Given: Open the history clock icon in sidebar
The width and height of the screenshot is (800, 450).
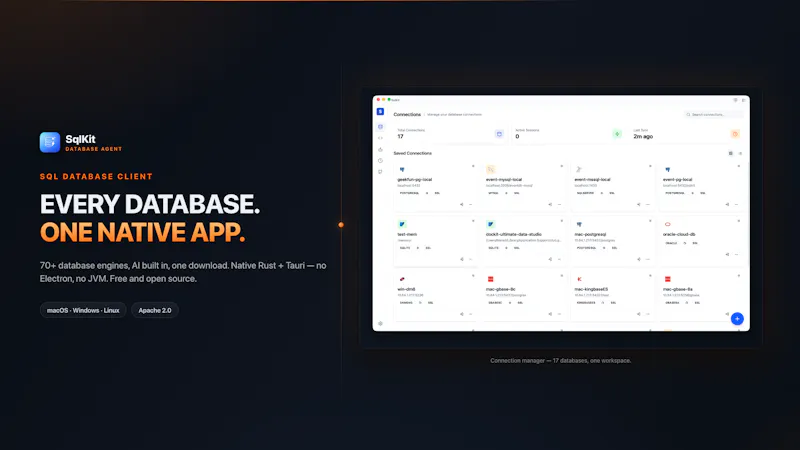Looking at the screenshot, I should pyautogui.click(x=380, y=161).
